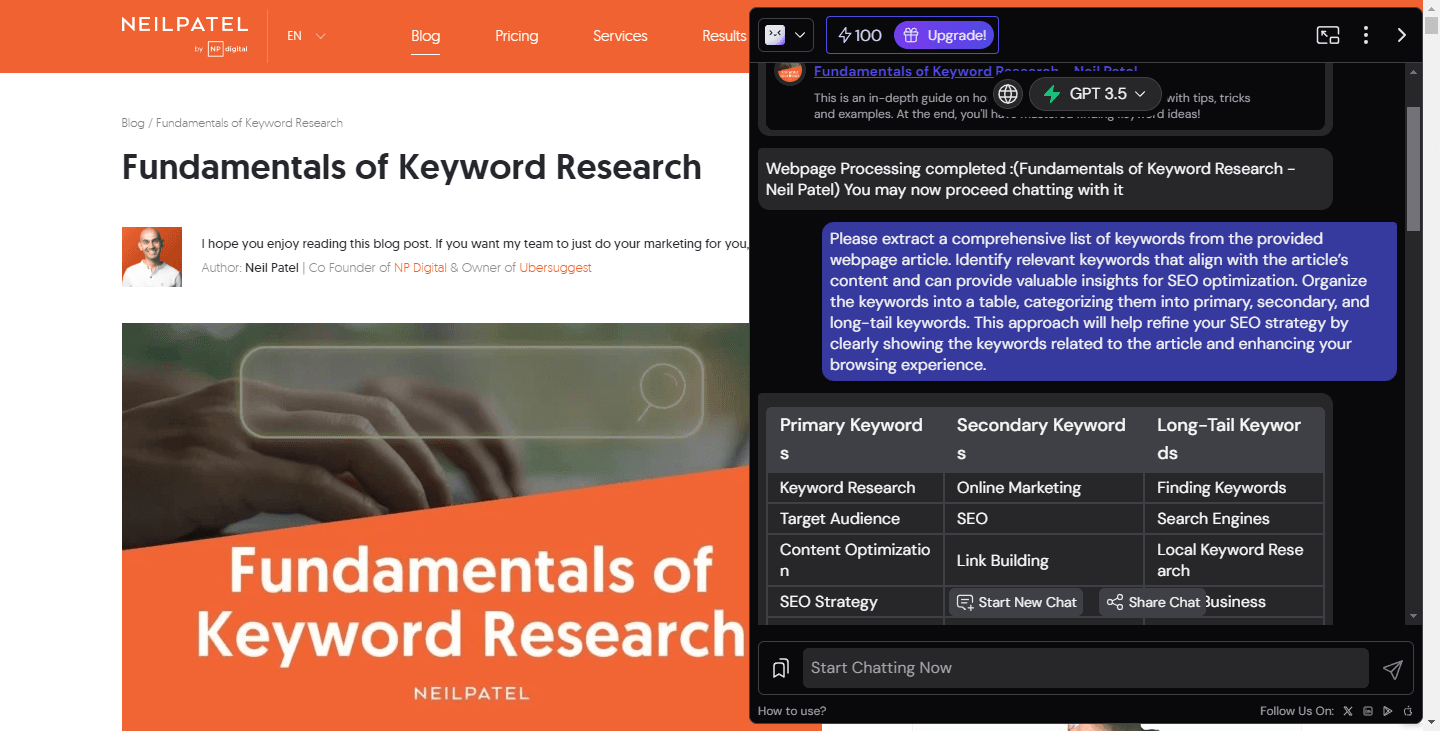Viewport: 1440px width, 731px height.
Task: Open the Apple follow icon
Action: coord(1407,711)
